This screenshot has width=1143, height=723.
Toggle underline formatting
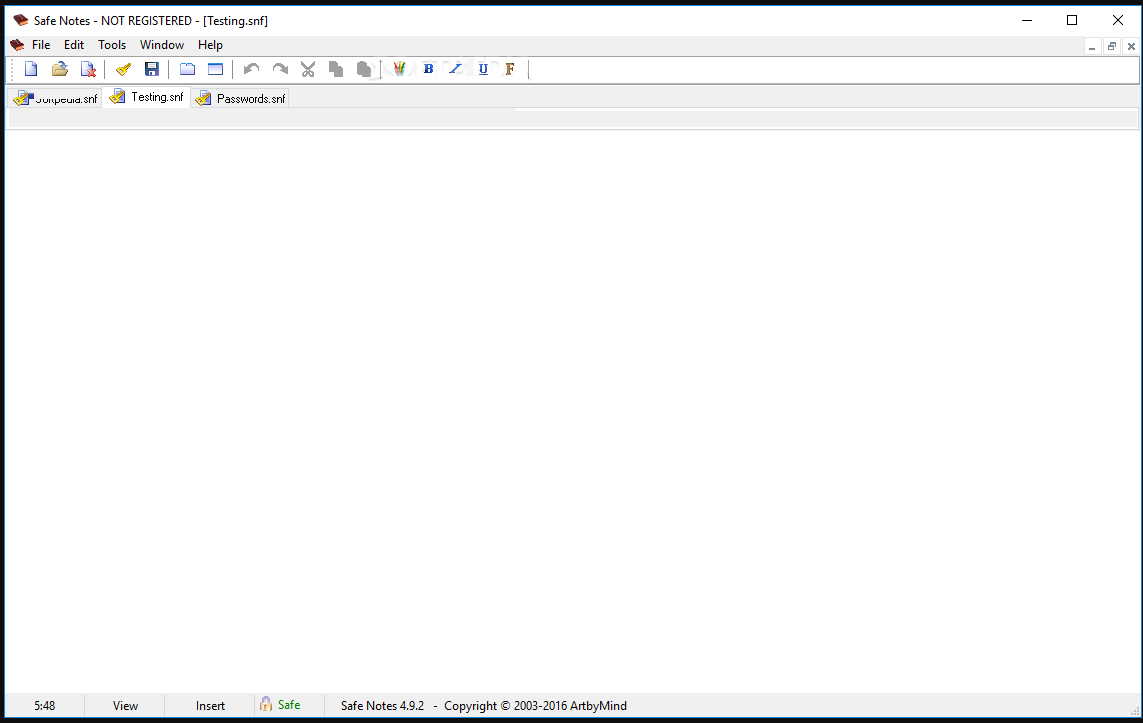click(483, 69)
